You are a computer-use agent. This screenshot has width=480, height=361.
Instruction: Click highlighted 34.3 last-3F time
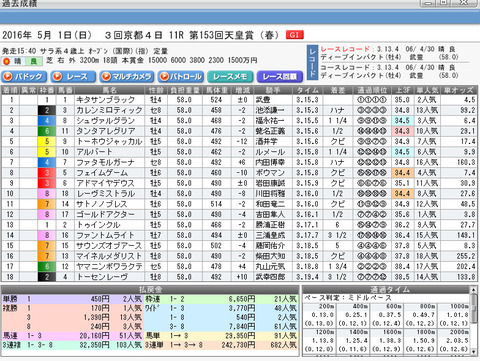[402, 131]
